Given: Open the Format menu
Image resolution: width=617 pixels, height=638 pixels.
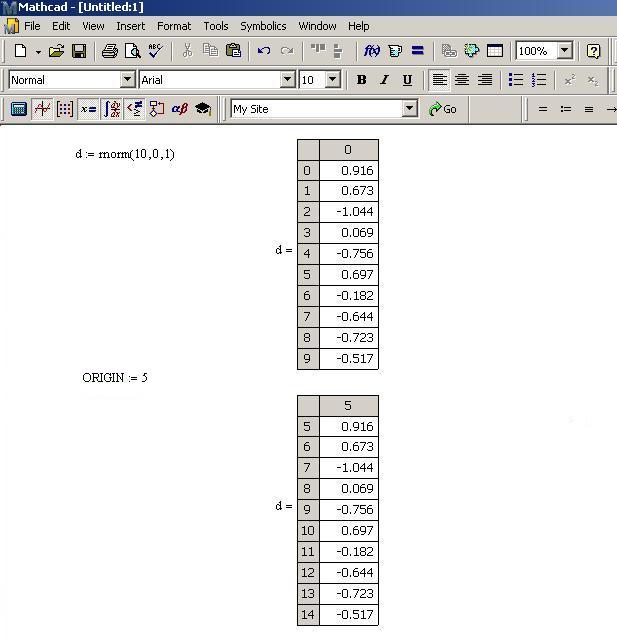Looking at the screenshot, I should click(174, 26).
